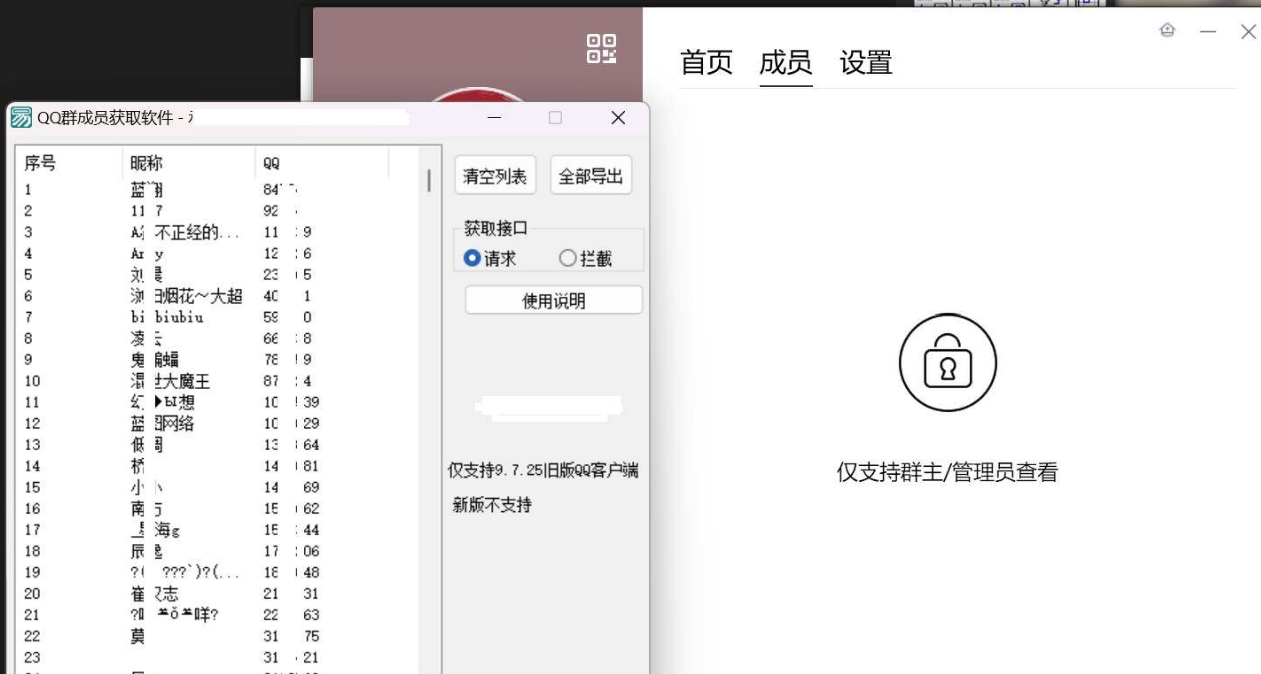1261x674 pixels.
Task: Switch to the 成员 tab
Action: pos(785,63)
